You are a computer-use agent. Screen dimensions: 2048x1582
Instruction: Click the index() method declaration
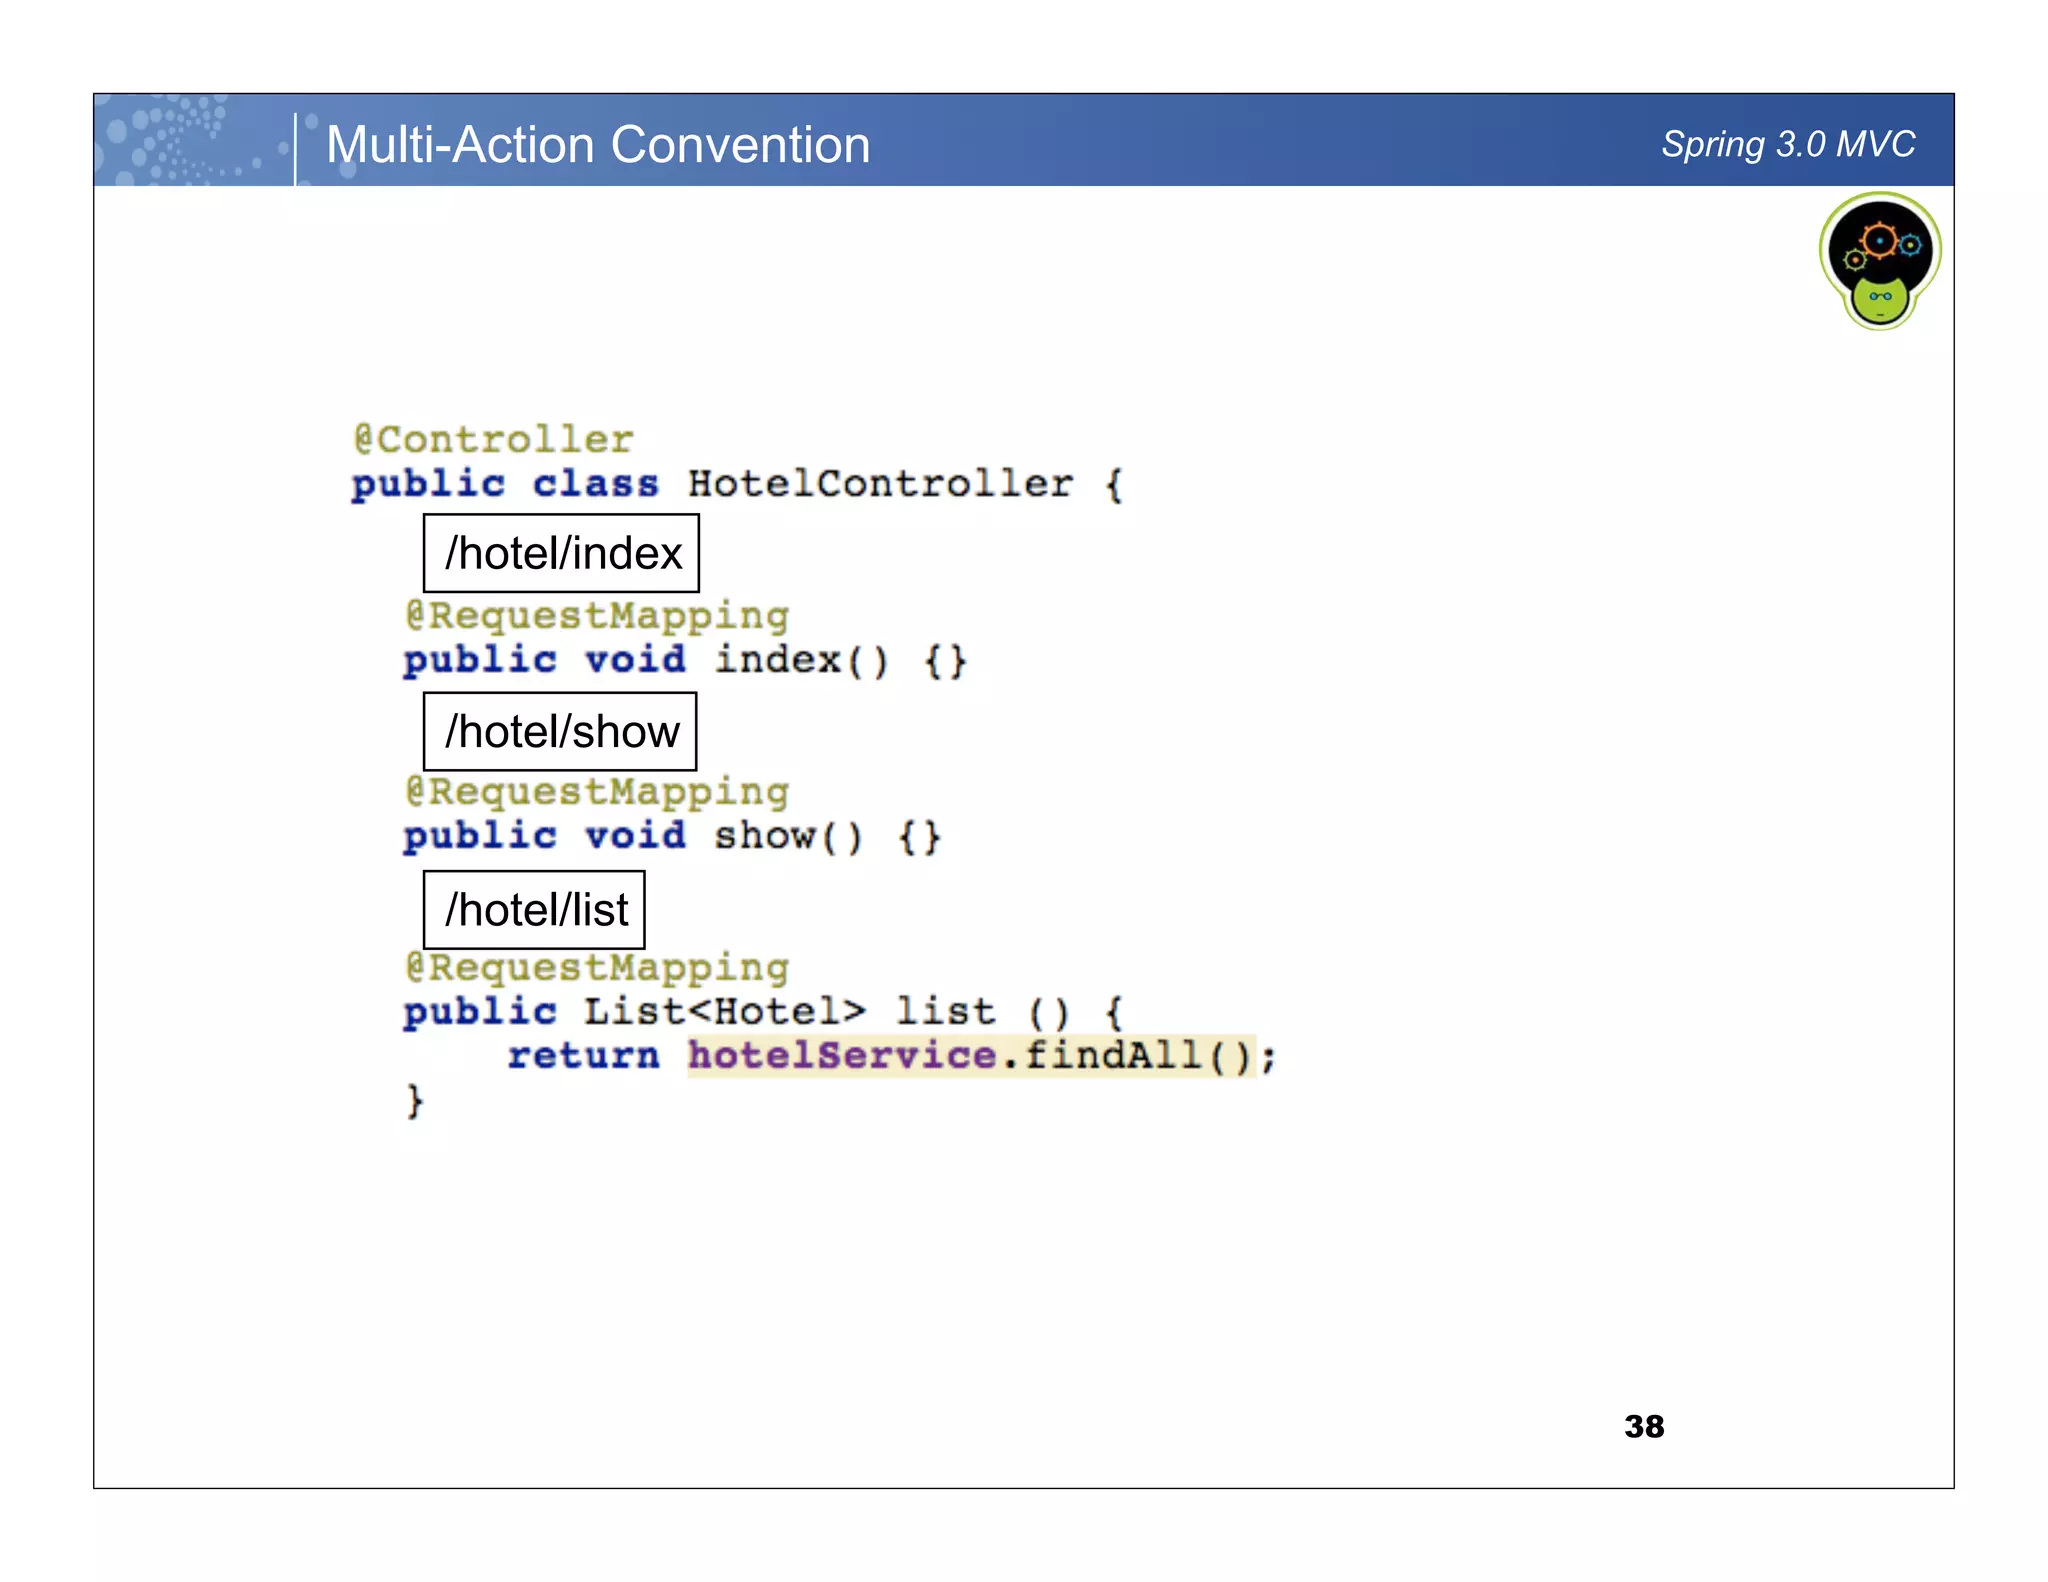pyautogui.click(x=800, y=660)
